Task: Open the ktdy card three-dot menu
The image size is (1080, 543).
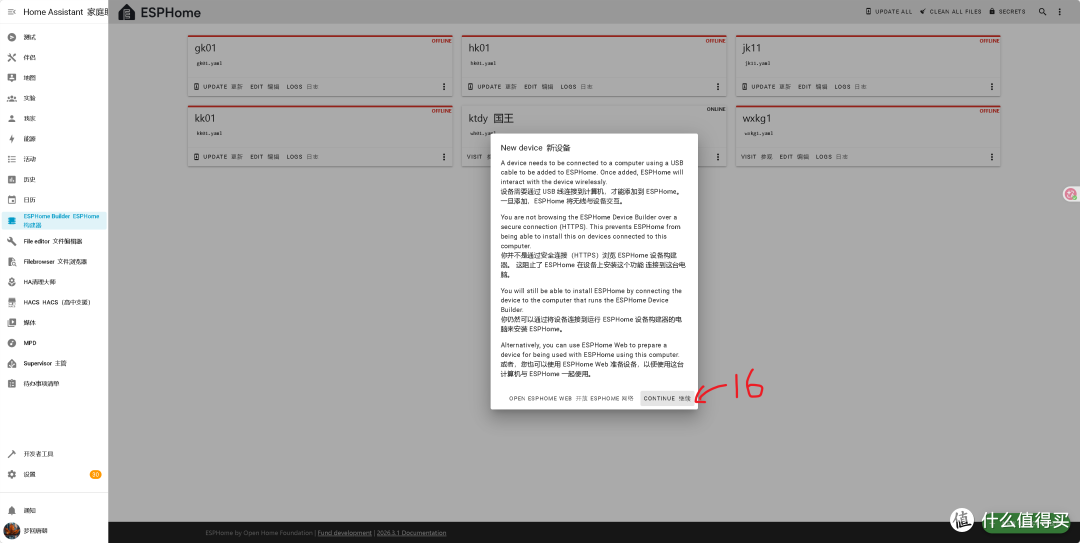Action: point(718,157)
